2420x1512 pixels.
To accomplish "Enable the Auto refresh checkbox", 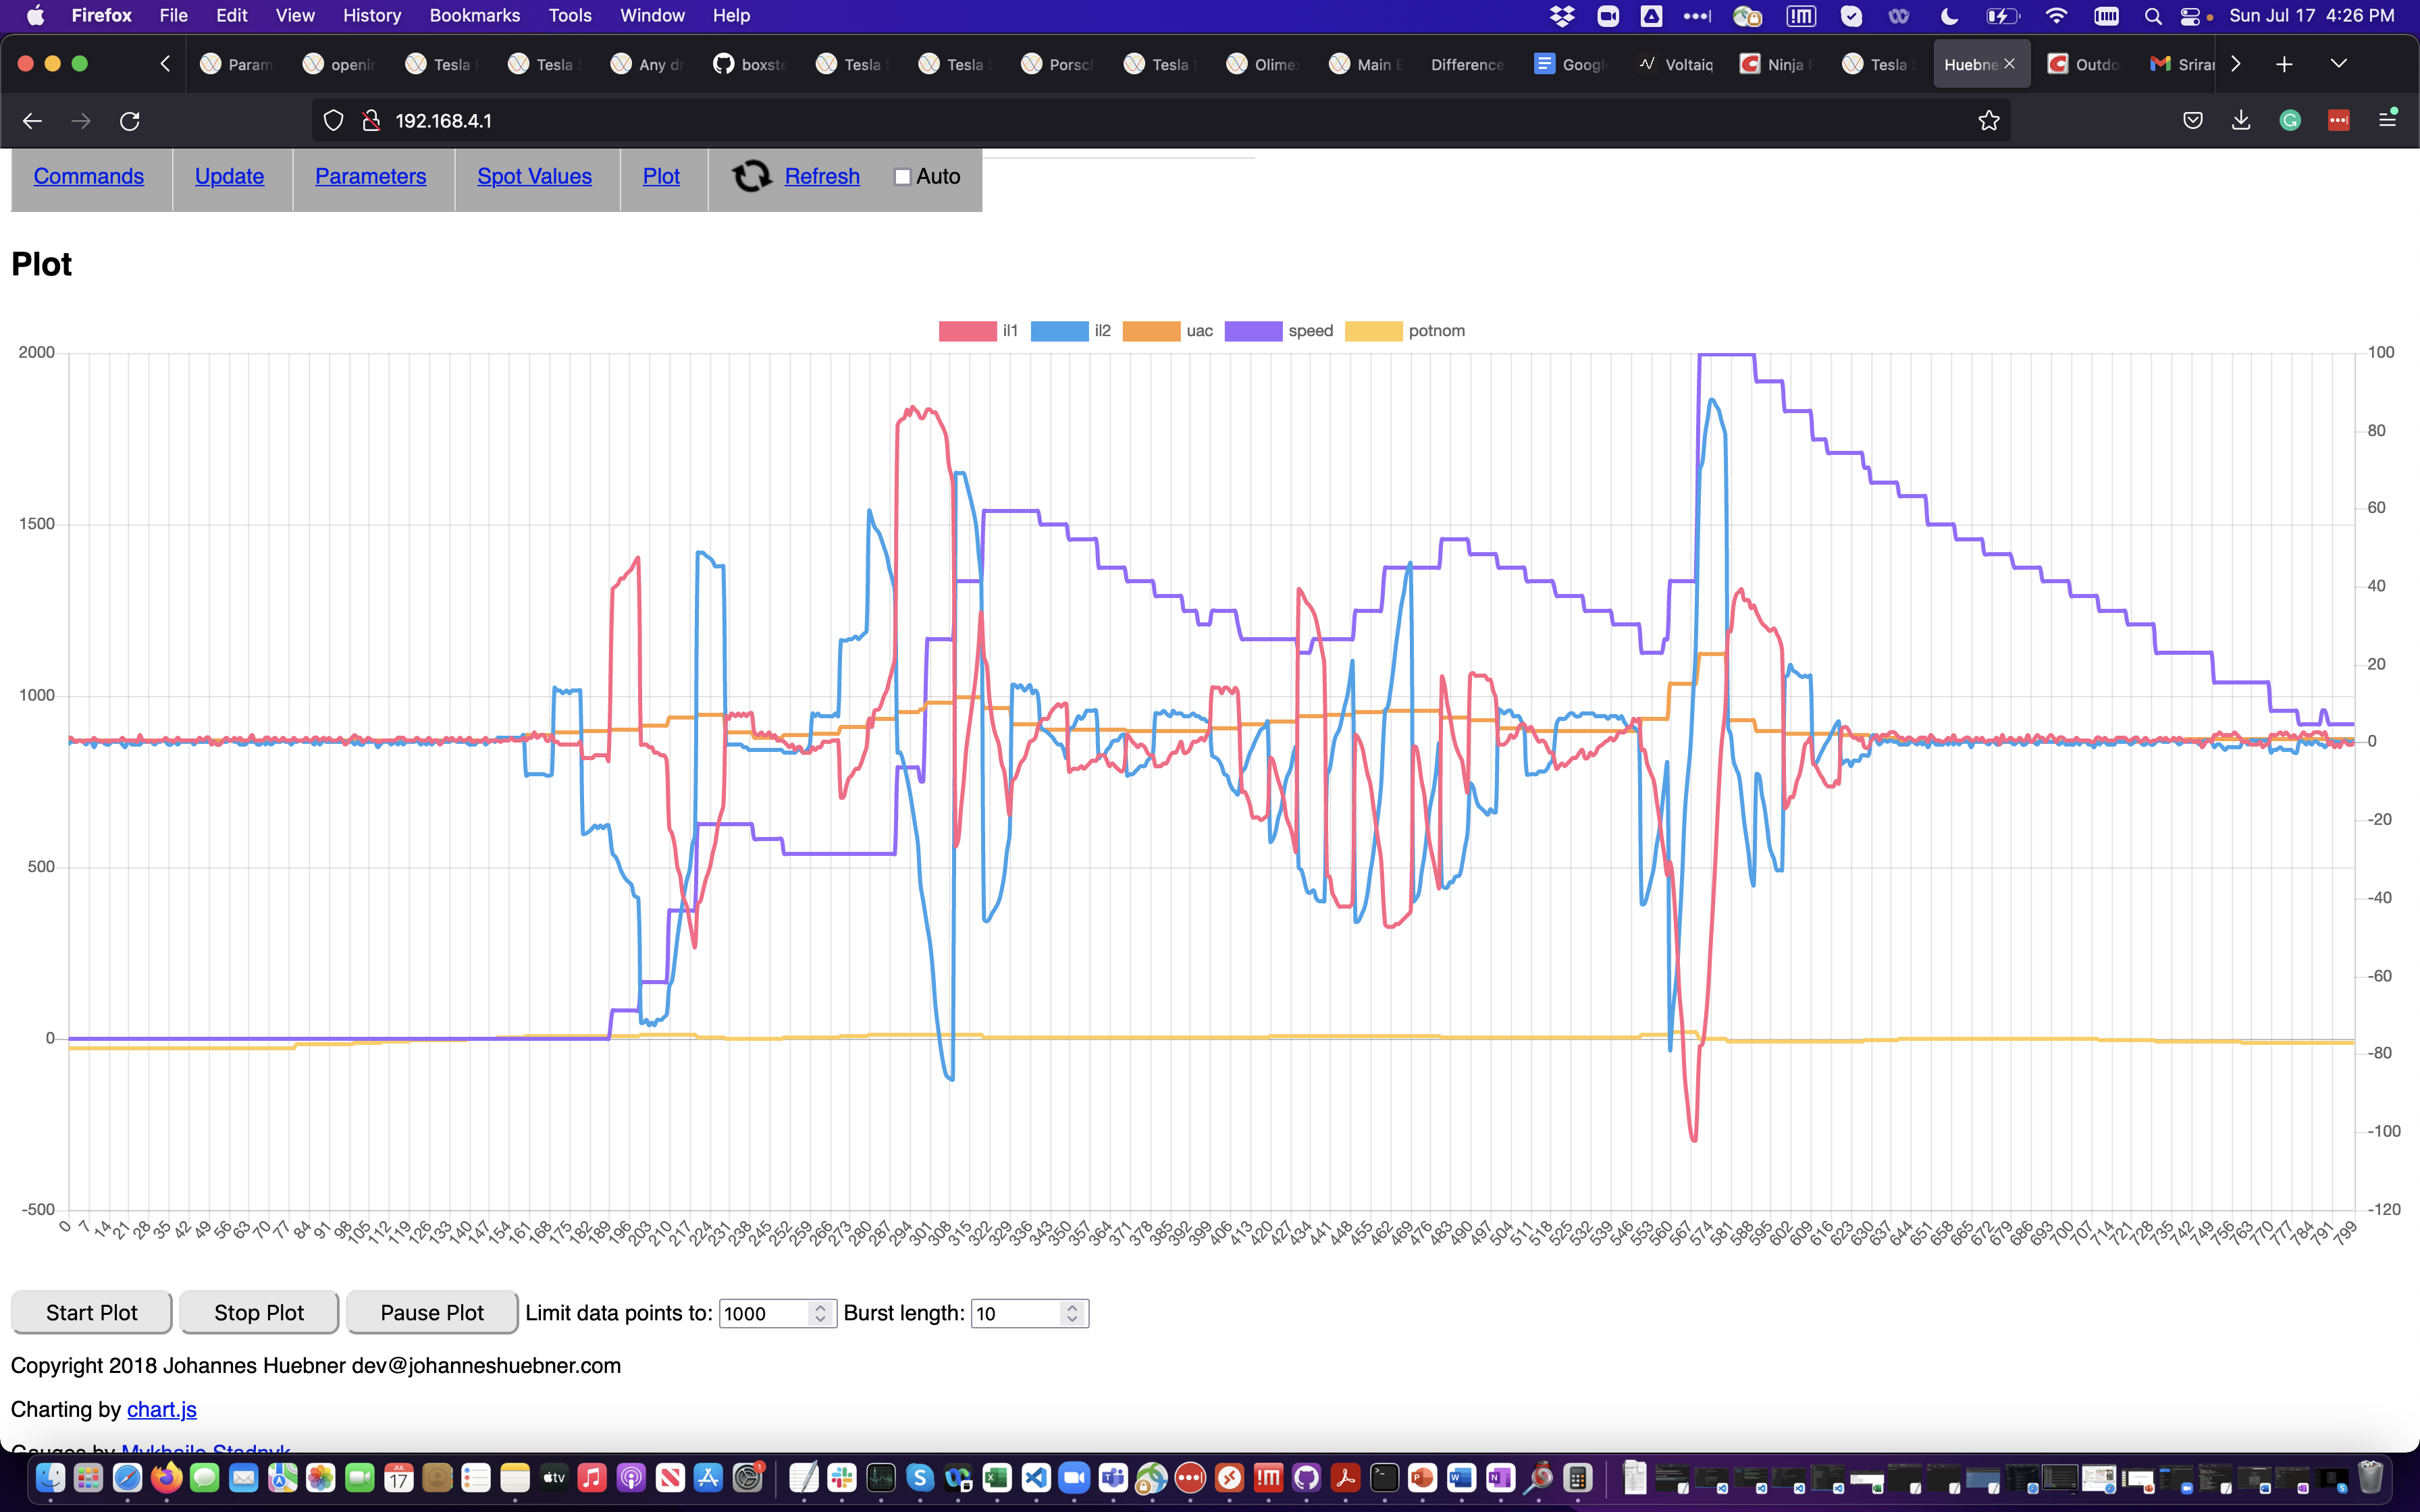I will 902,177.
